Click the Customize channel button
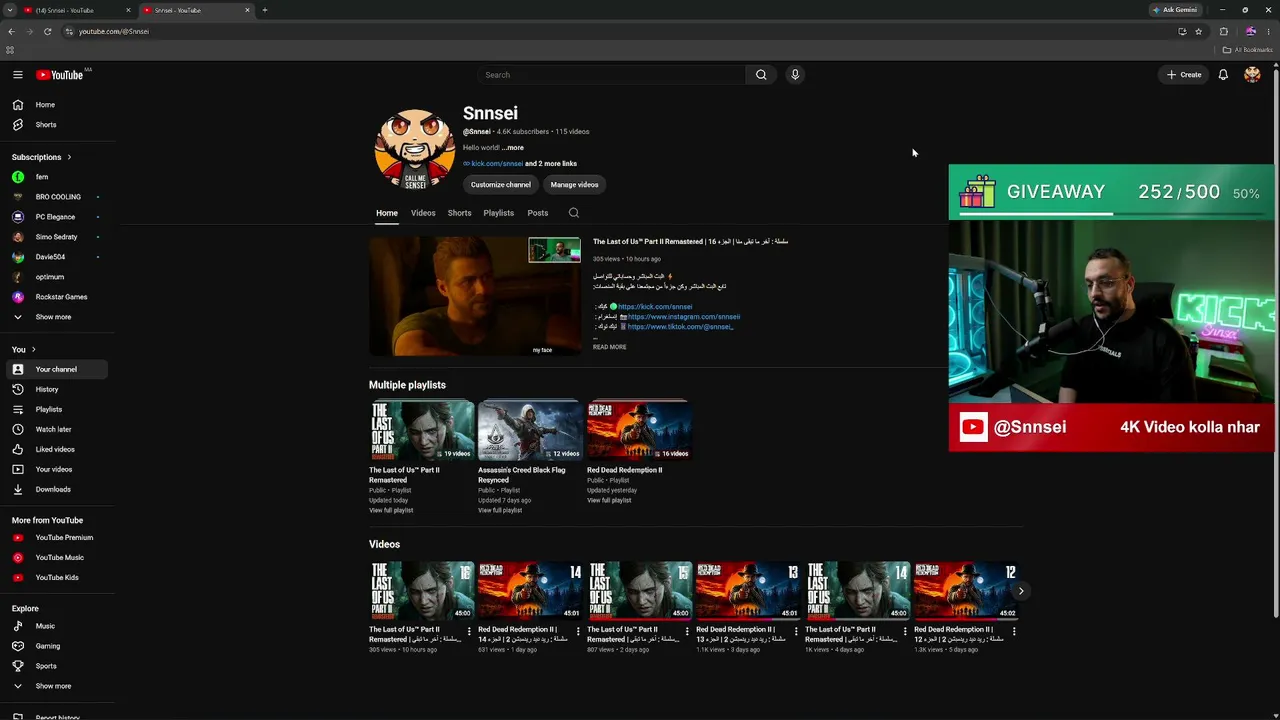This screenshot has height=720, width=1280. click(501, 185)
